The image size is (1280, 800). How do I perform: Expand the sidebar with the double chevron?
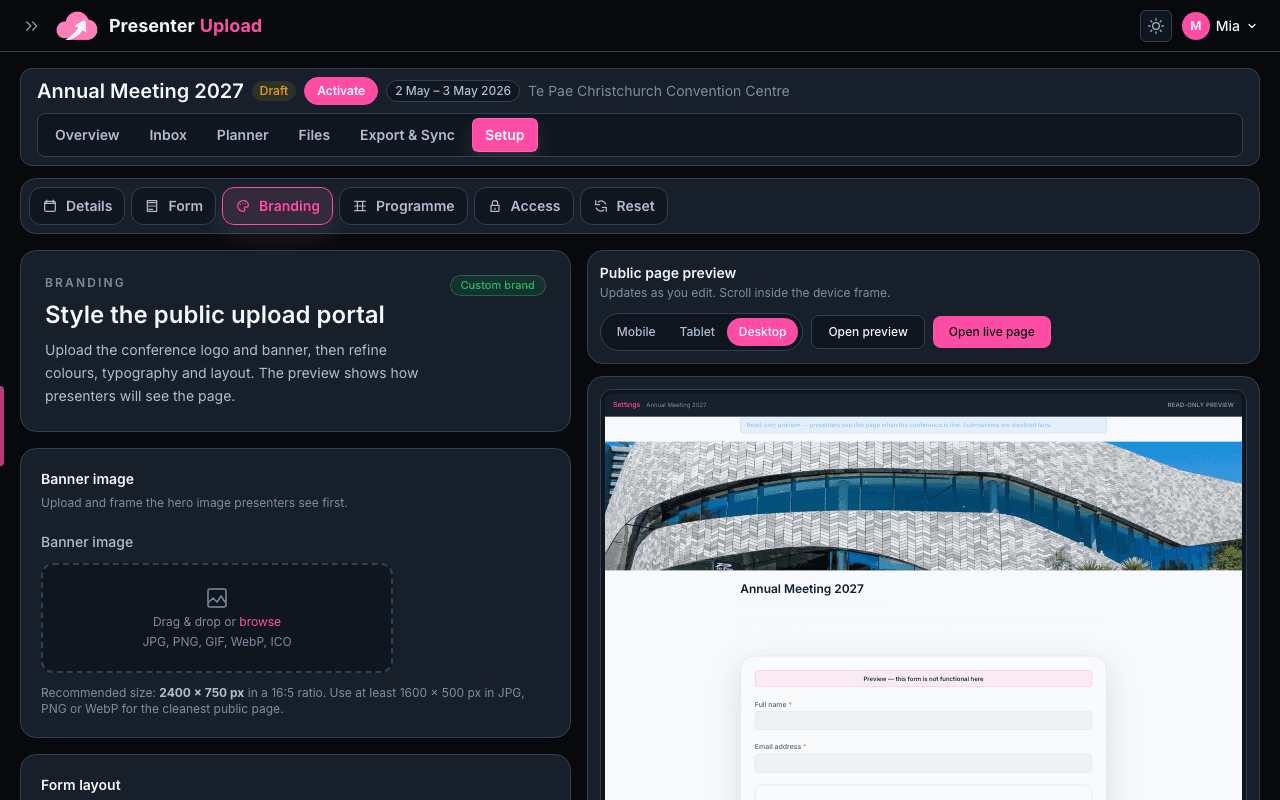click(32, 26)
